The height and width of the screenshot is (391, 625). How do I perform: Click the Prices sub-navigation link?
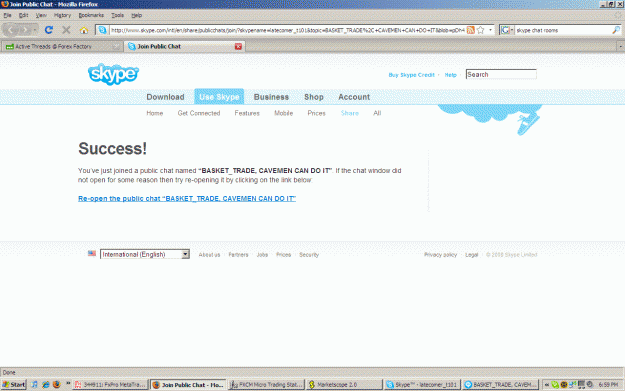tap(316, 113)
